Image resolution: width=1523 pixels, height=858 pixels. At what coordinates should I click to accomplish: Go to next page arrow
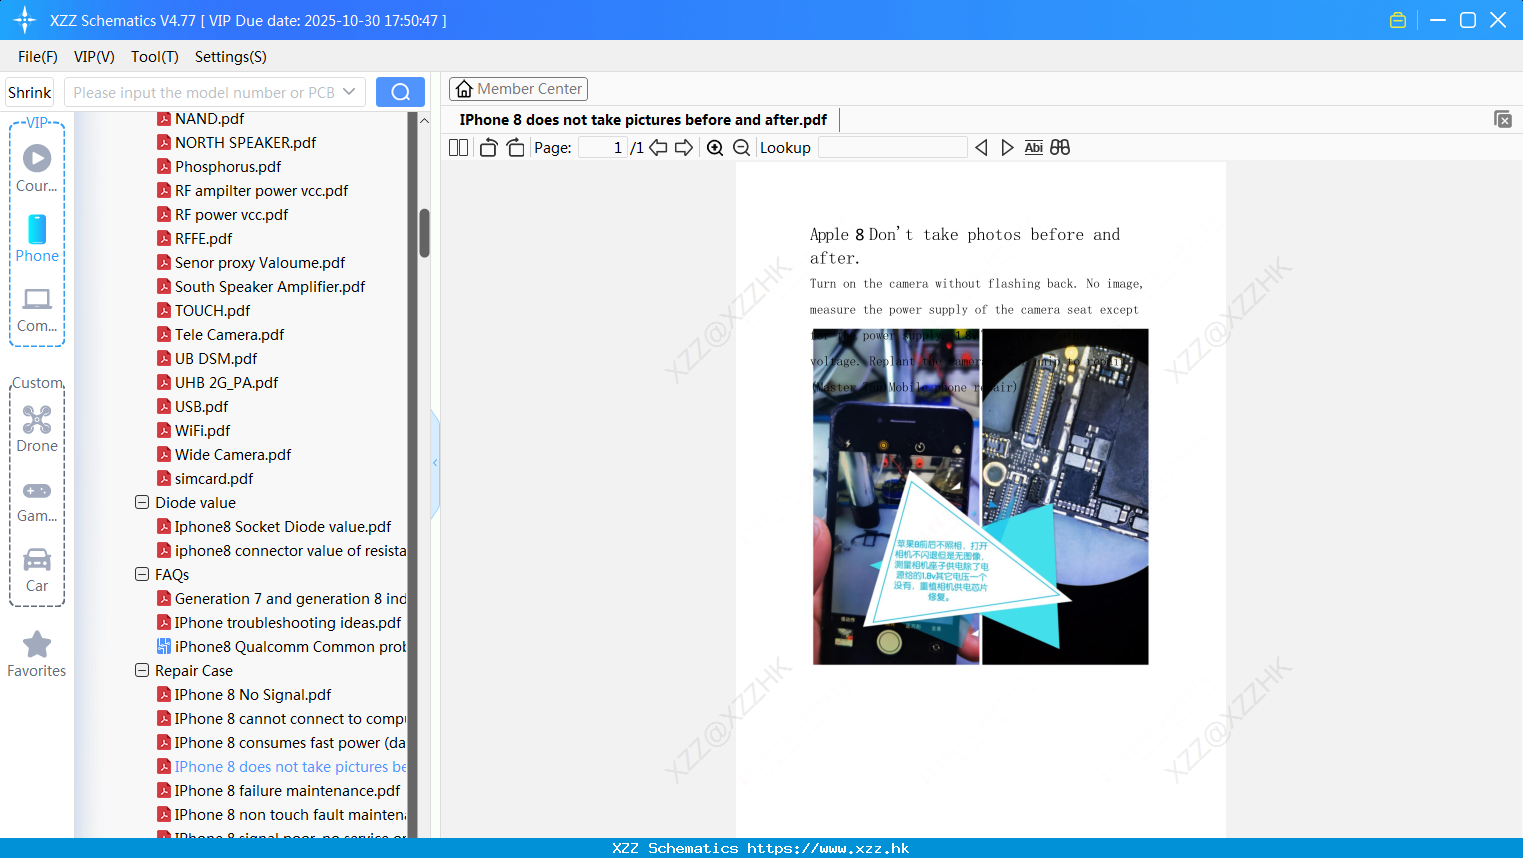[684, 148]
